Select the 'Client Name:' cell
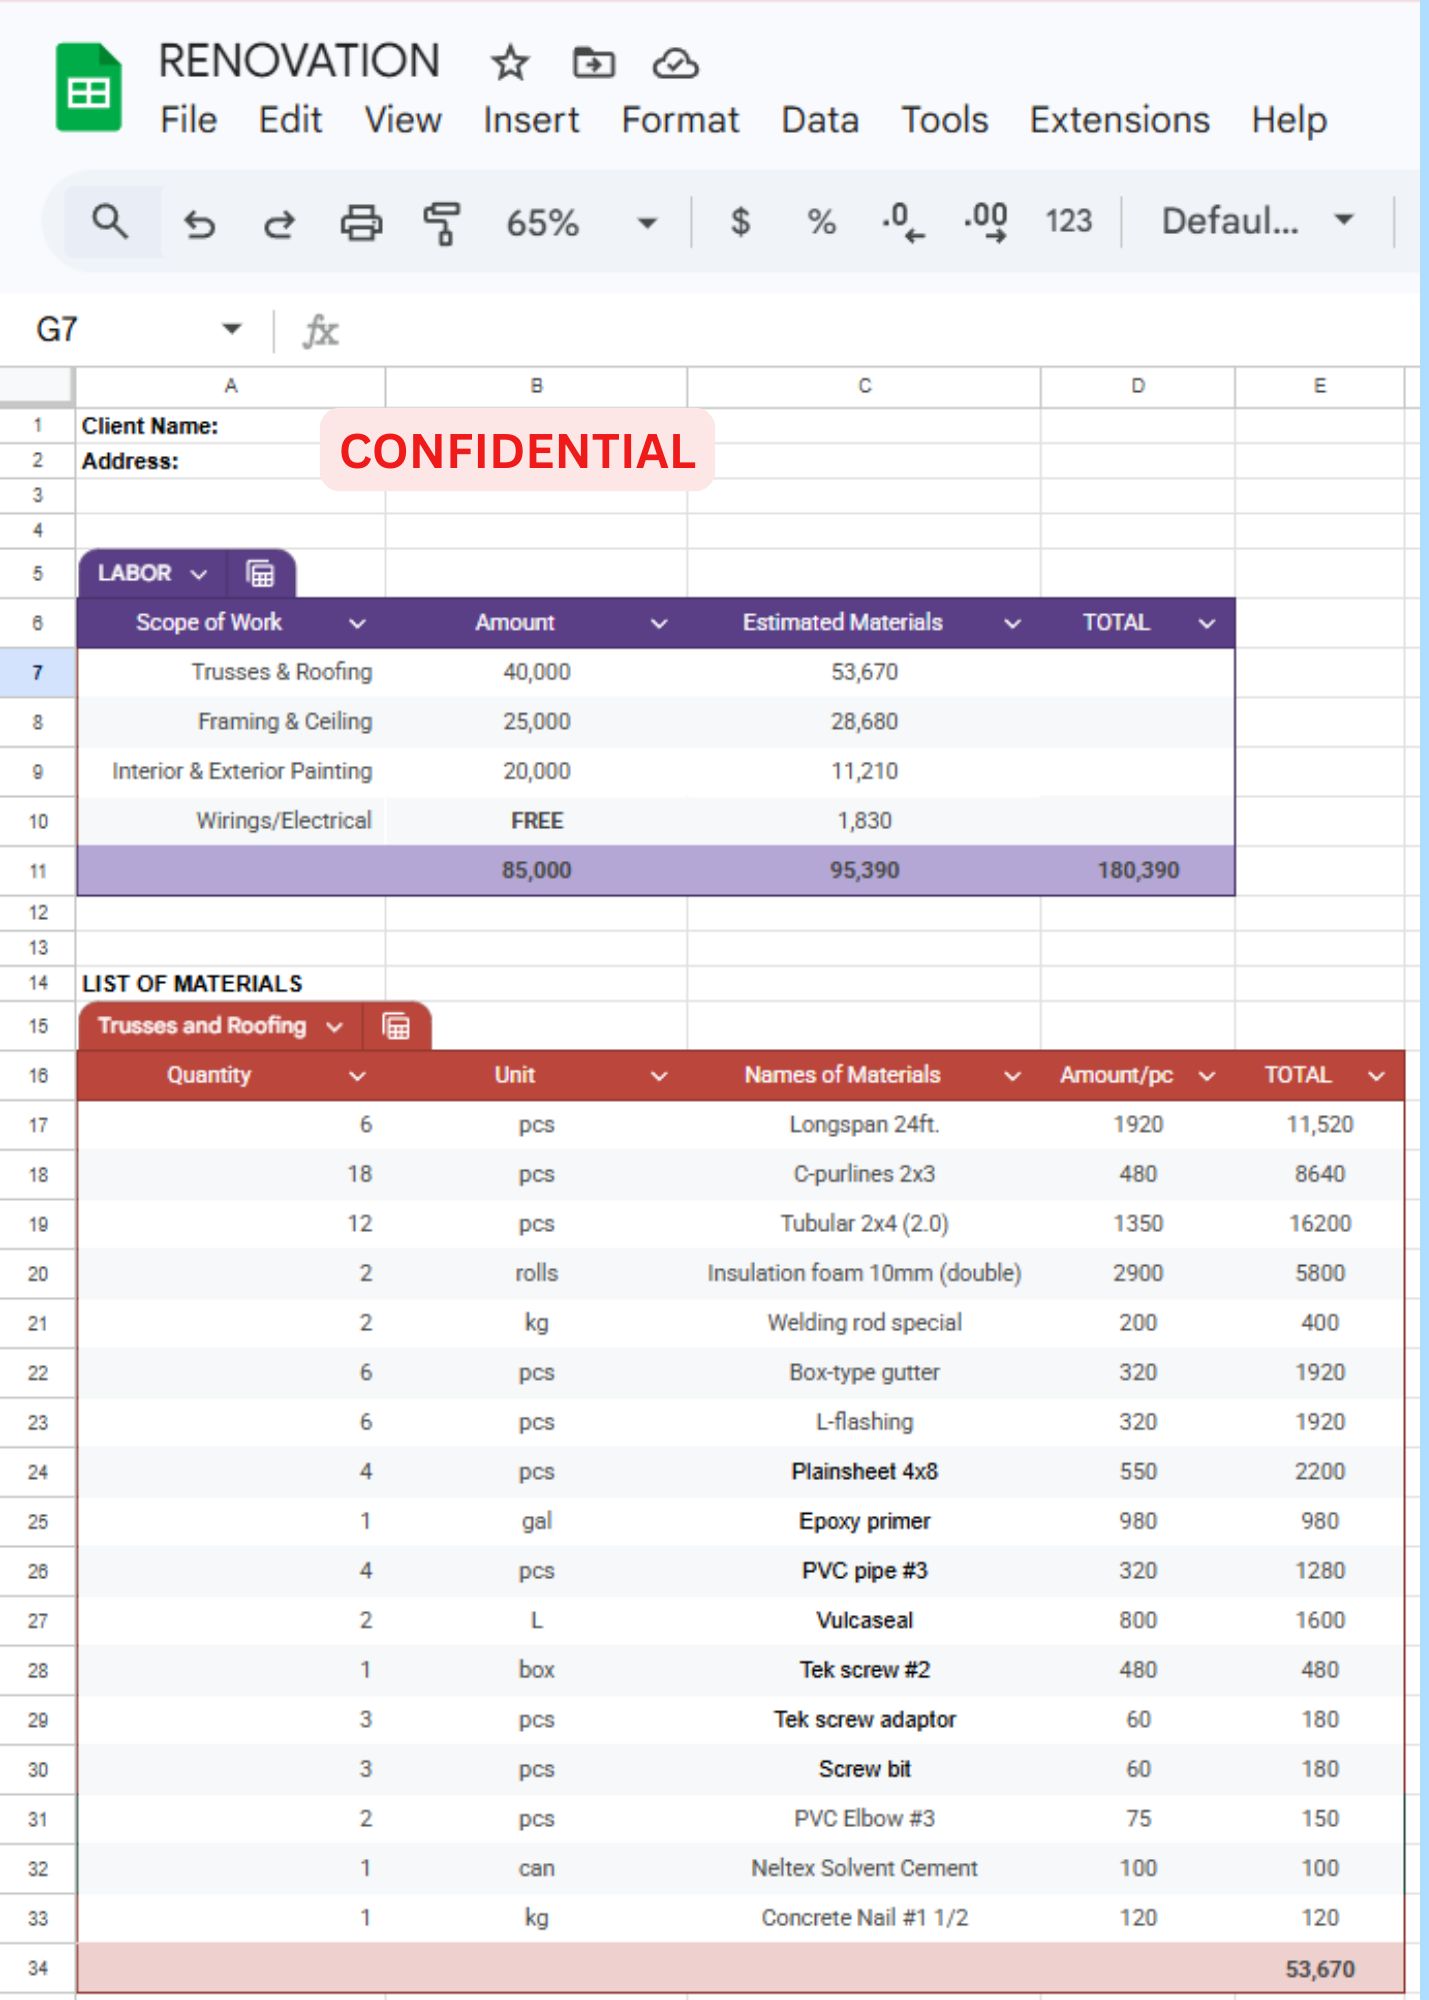1429x2000 pixels. click(x=231, y=426)
